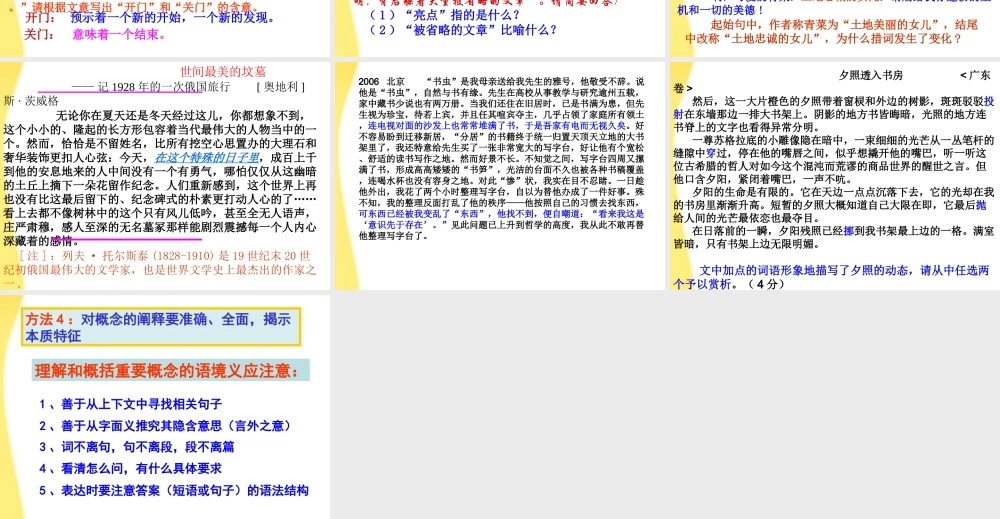Open the slide explaining 开门 and 关门

click(165, 28)
